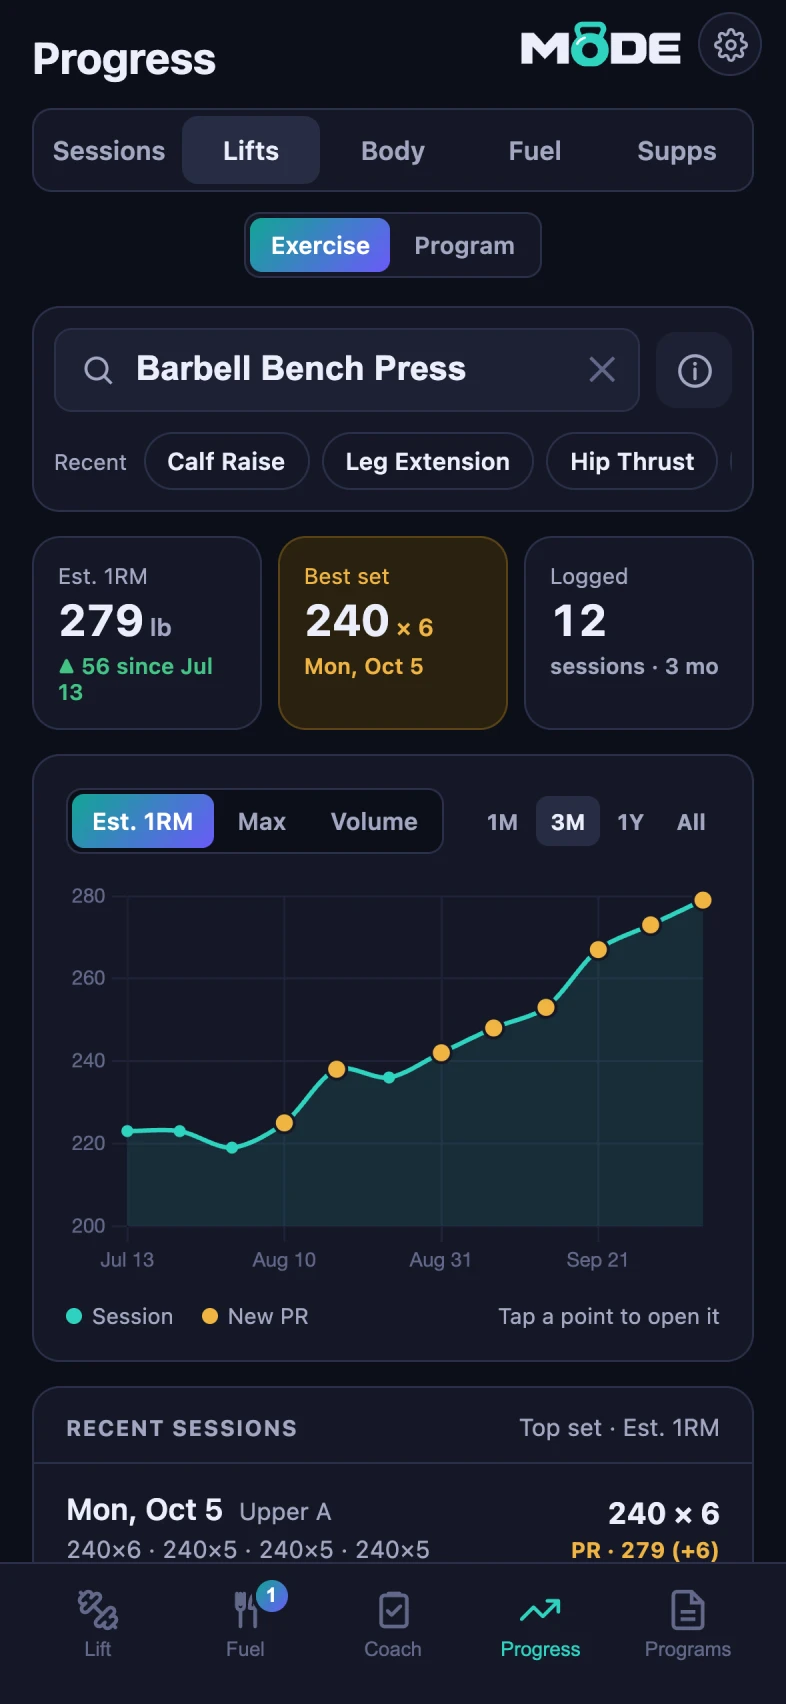The height and width of the screenshot is (1704, 786).
Task: Tap the first chart point at Jul 13
Action: click(127, 1131)
